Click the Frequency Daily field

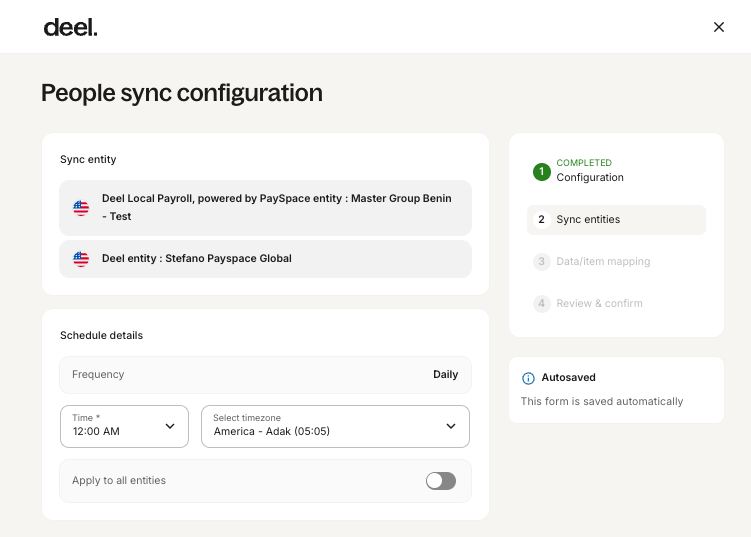(265, 375)
